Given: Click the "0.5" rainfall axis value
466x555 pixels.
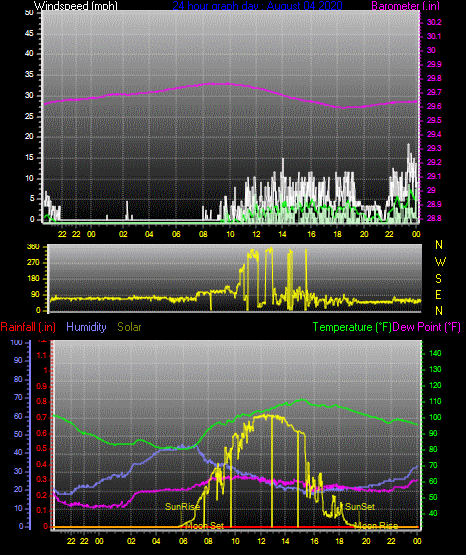Looking at the screenshot, I should [42, 448].
